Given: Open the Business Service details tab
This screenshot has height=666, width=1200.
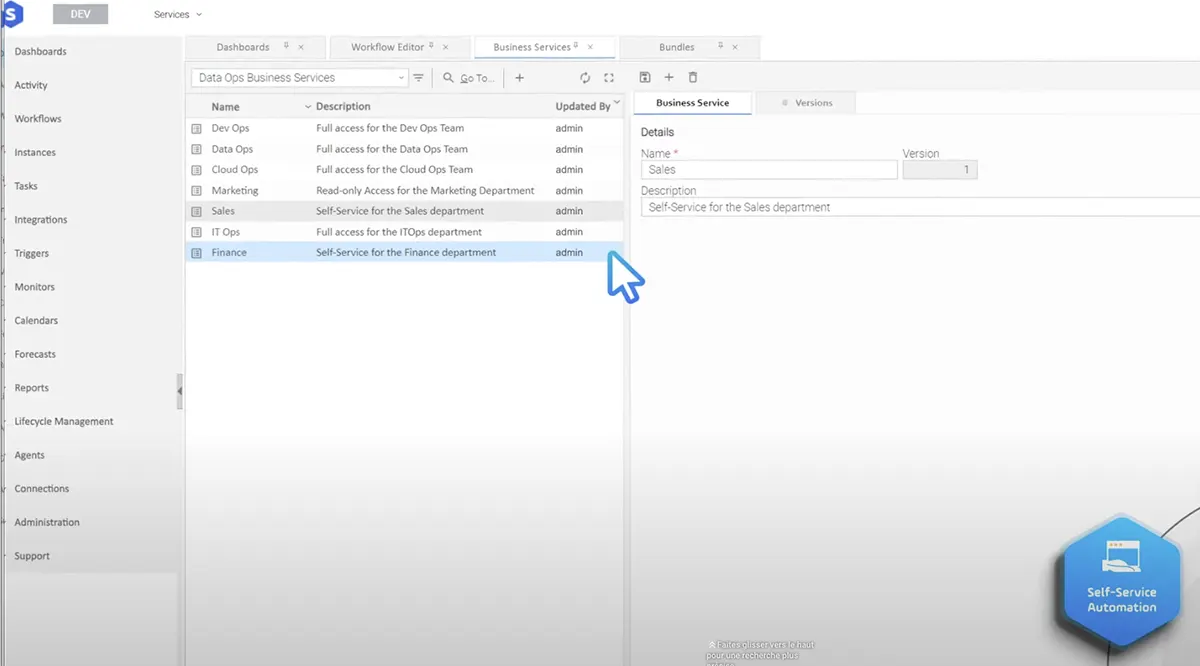Looking at the screenshot, I should [692, 103].
